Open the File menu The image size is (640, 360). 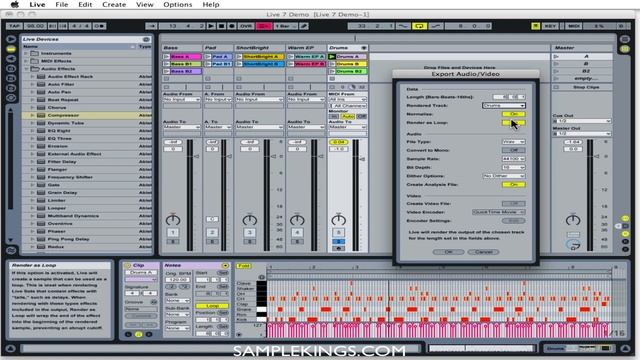tap(62, 4)
